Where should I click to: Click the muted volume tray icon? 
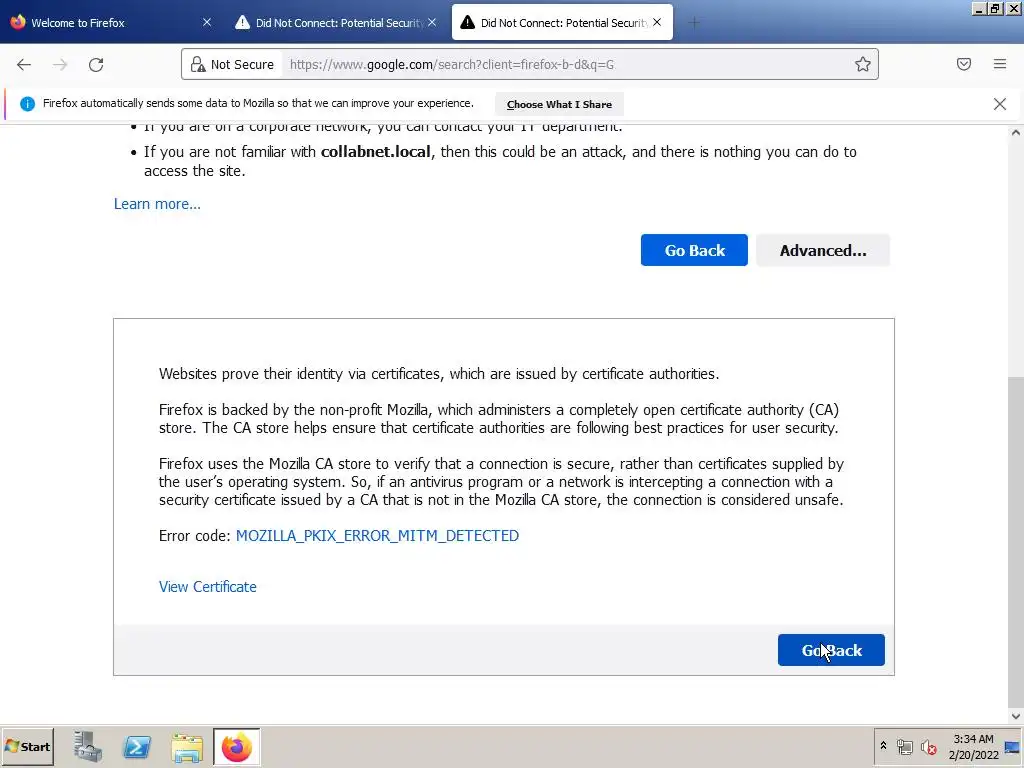(x=928, y=746)
